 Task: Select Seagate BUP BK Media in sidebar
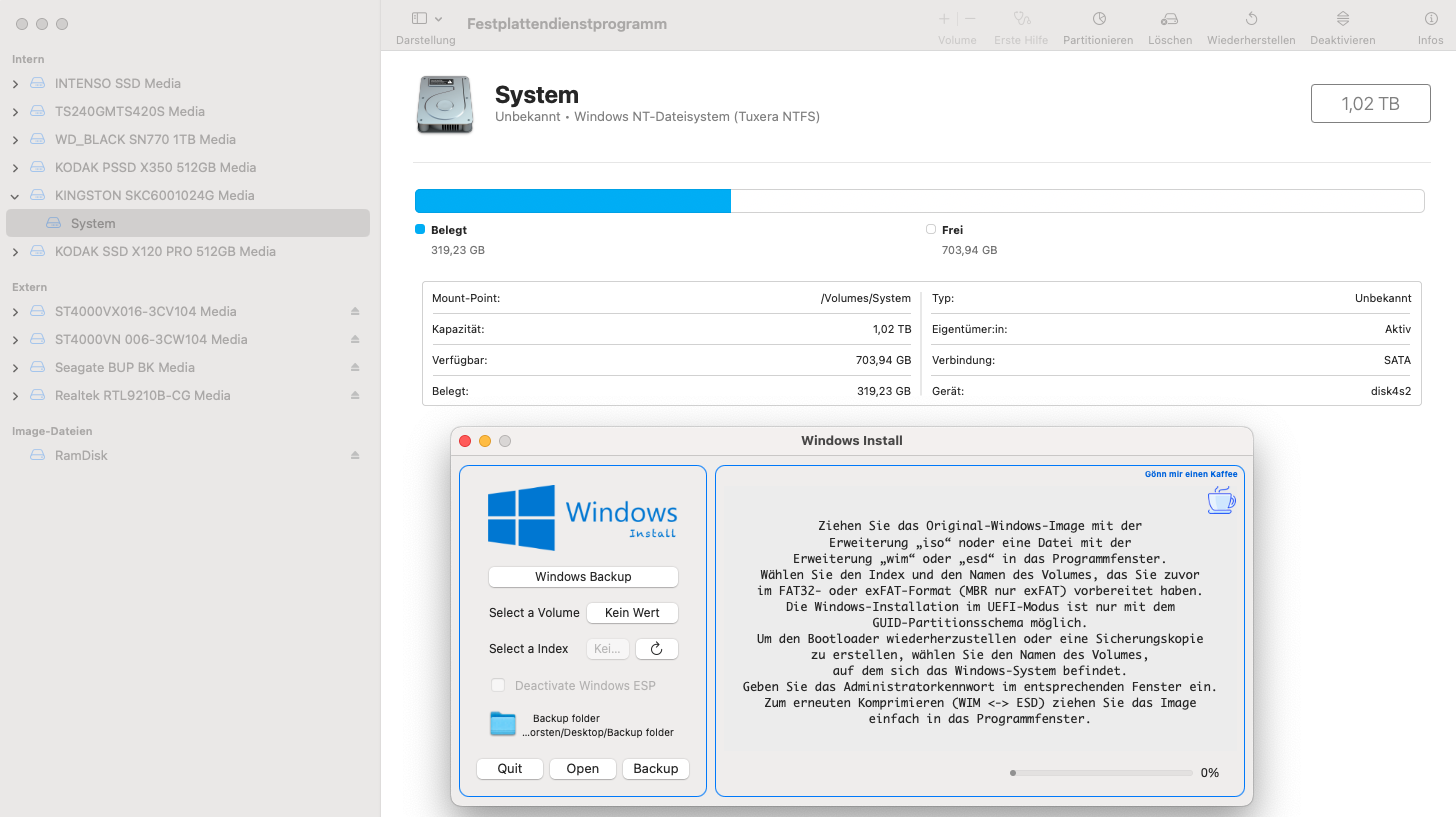125,368
